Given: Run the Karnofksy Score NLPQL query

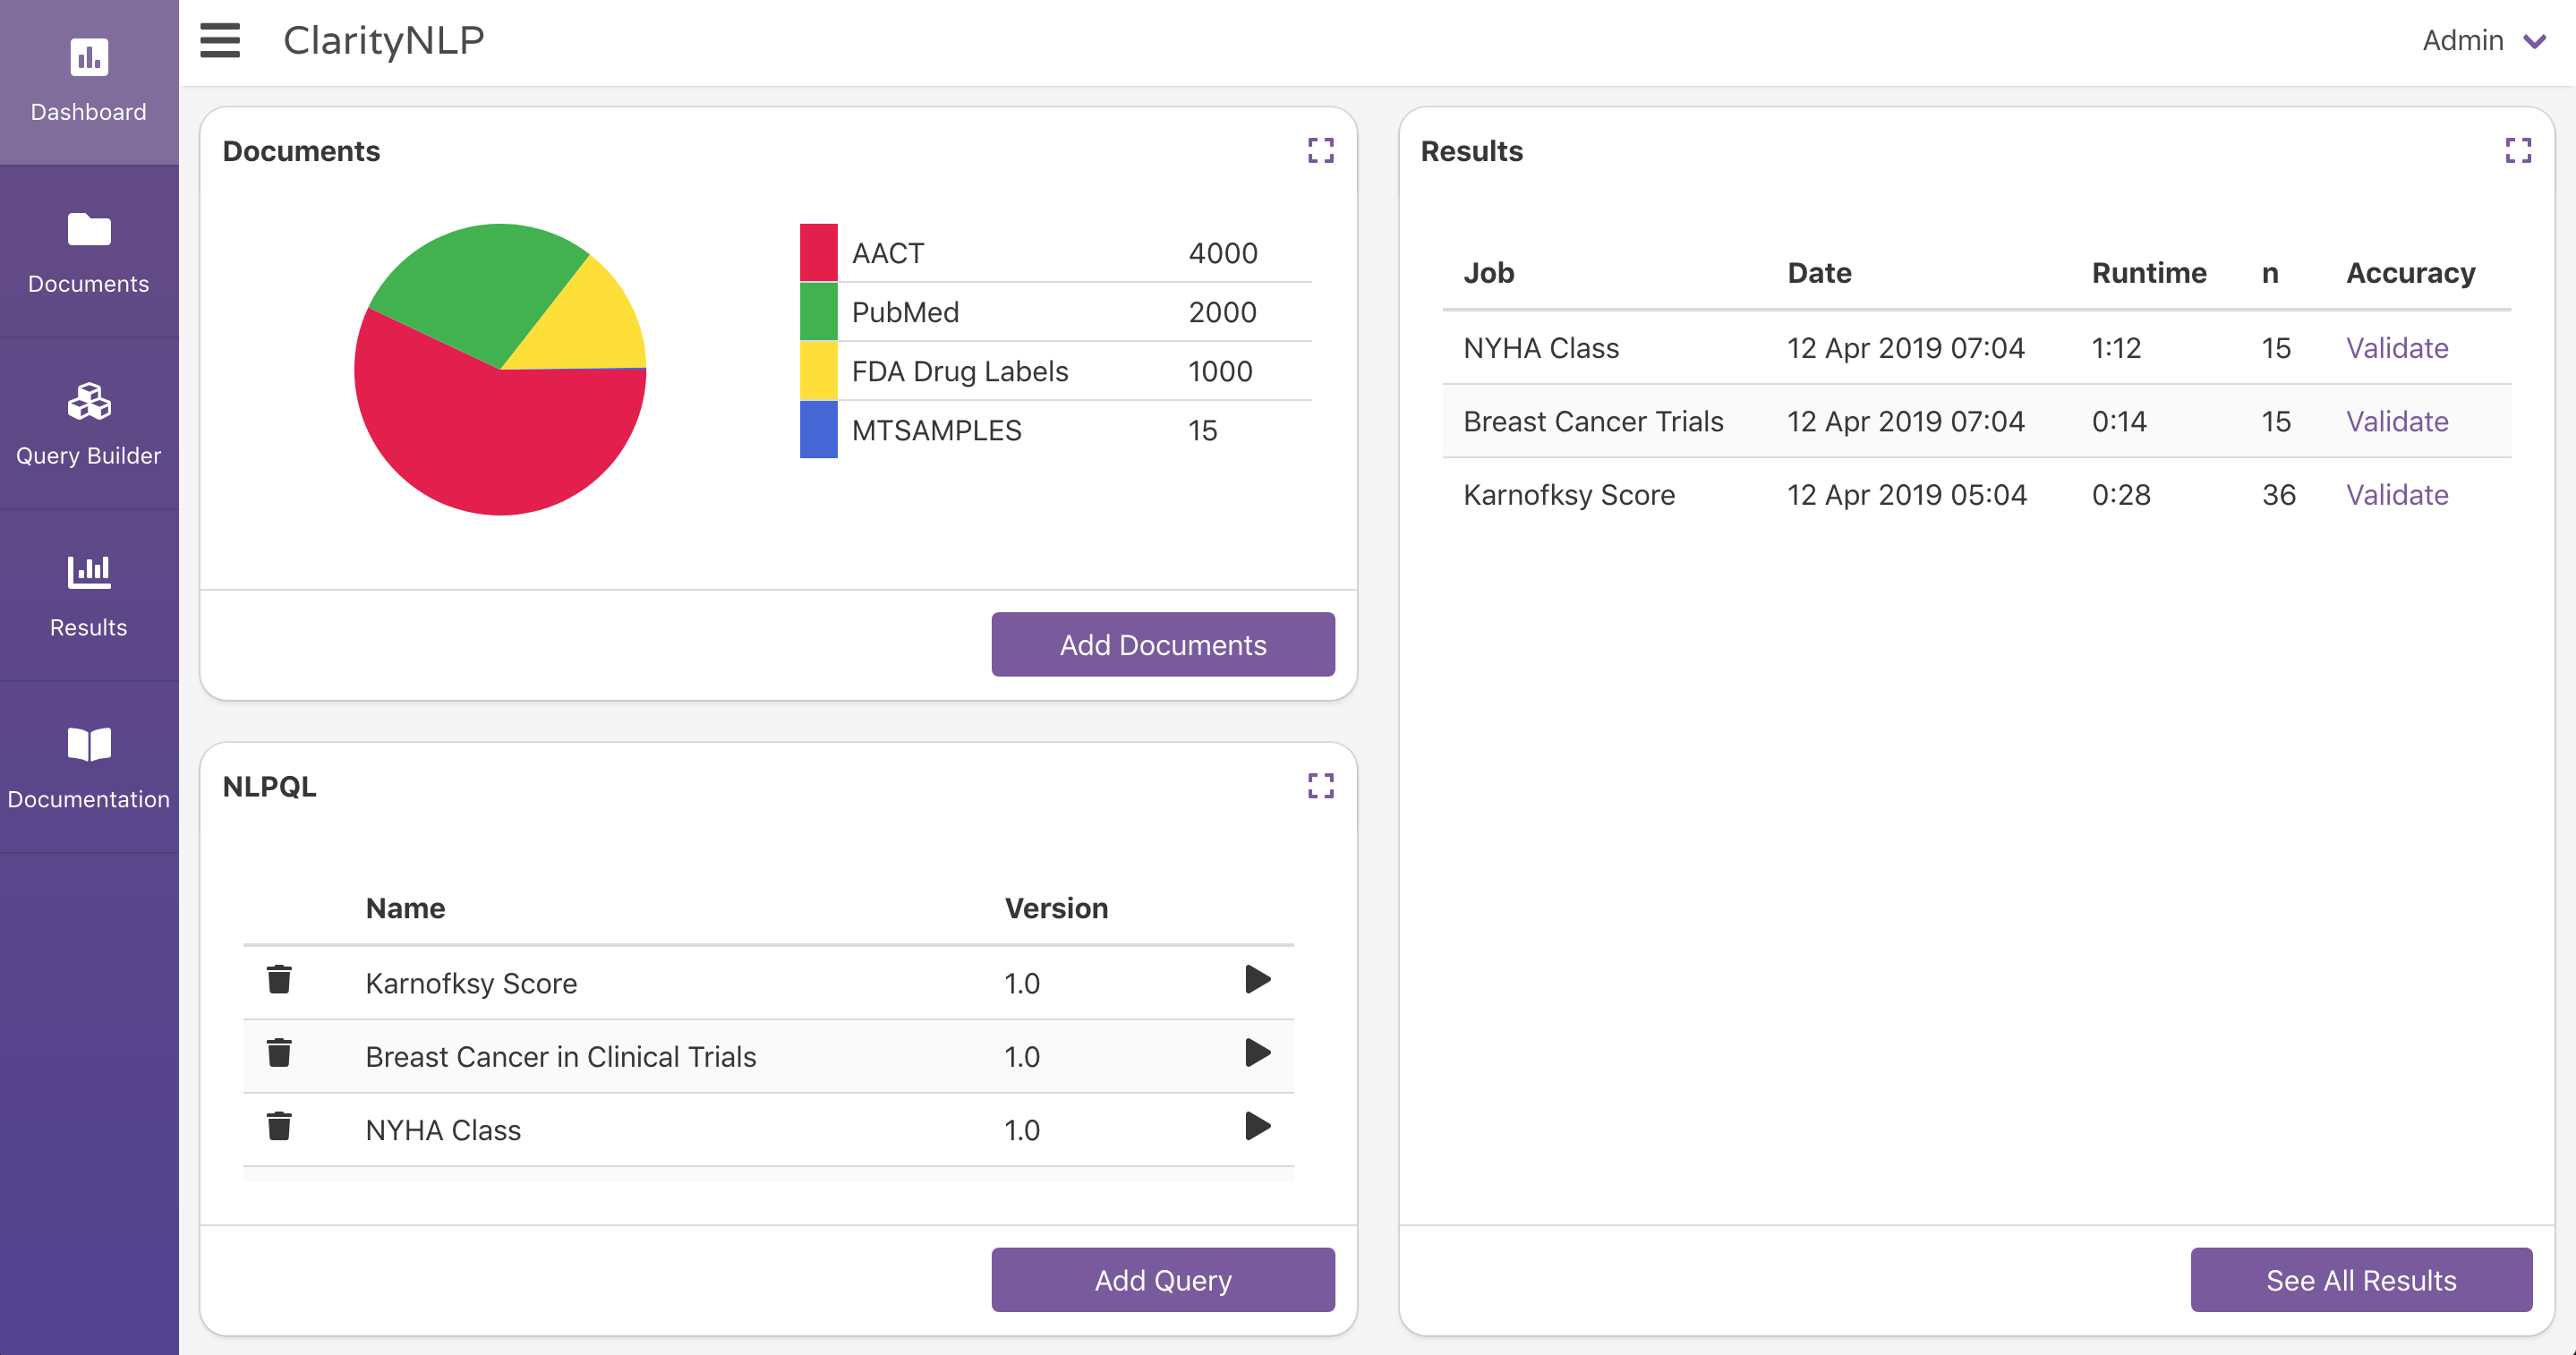Looking at the screenshot, I should point(1257,980).
